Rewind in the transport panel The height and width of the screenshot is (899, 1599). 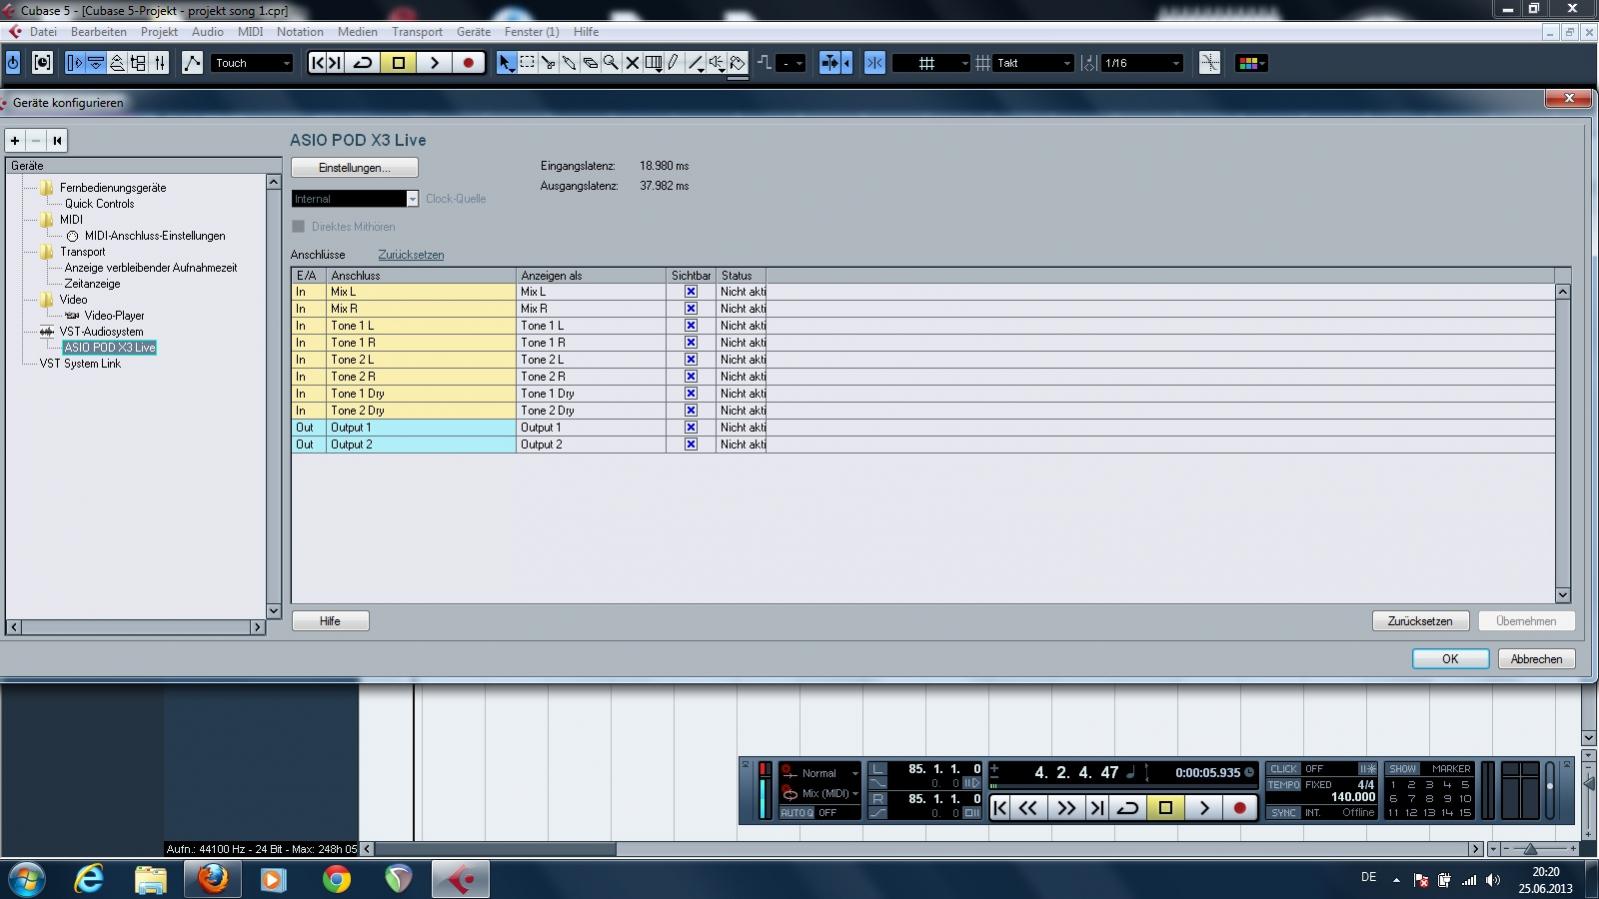coord(1028,808)
